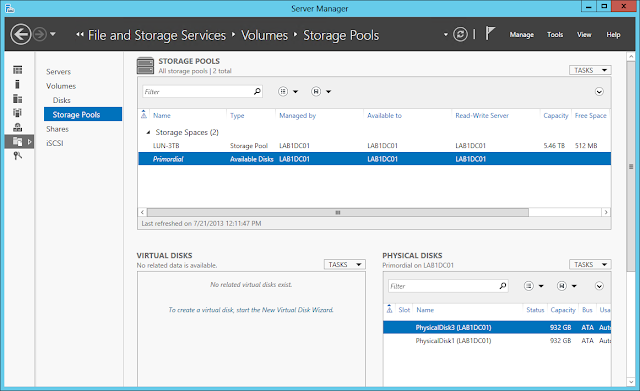Viewport: 640px width, 391px height.
Task: Expand the storage pools filter options chevron
Action: [599, 91]
